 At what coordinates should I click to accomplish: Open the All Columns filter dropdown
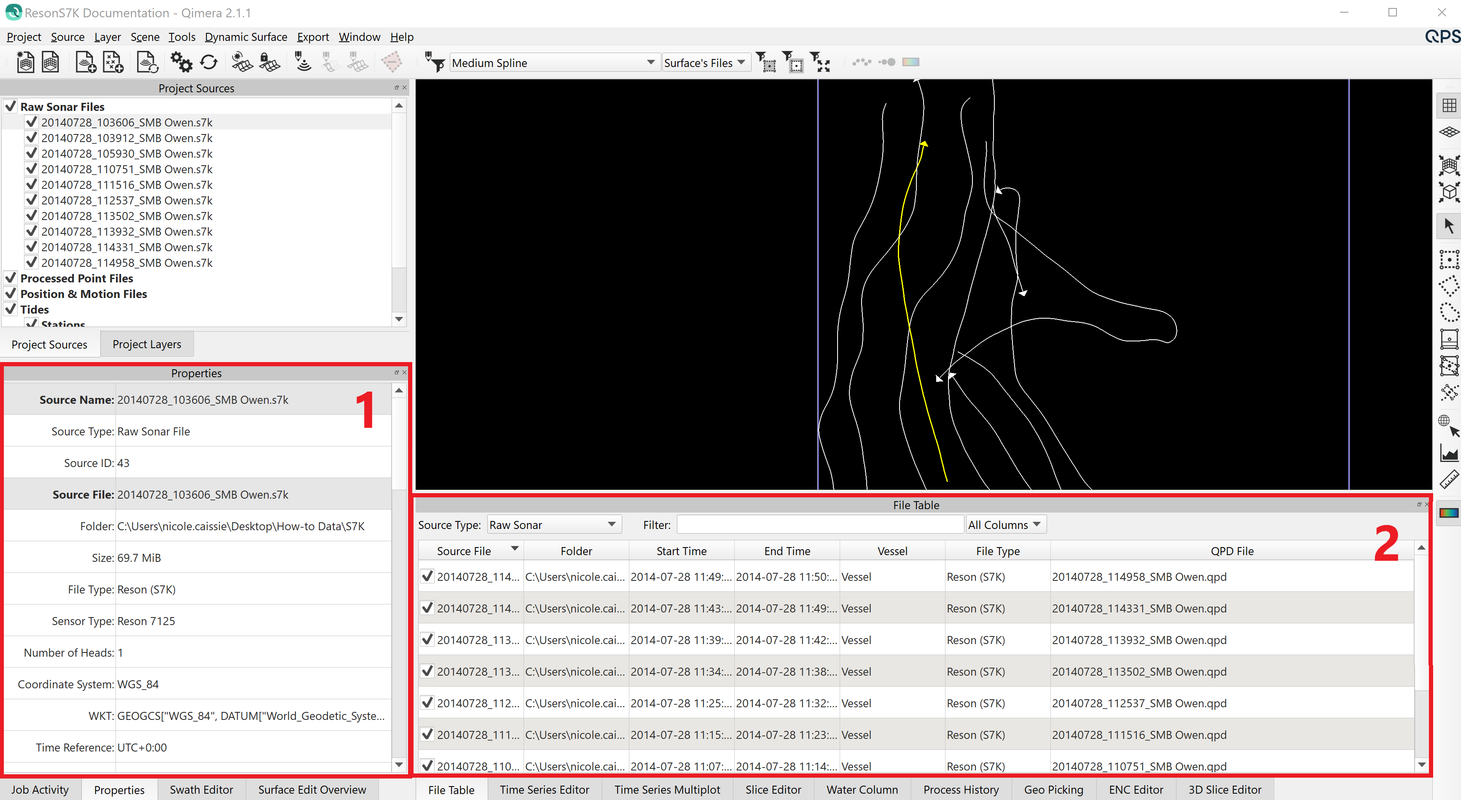(x=1005, y=525)
